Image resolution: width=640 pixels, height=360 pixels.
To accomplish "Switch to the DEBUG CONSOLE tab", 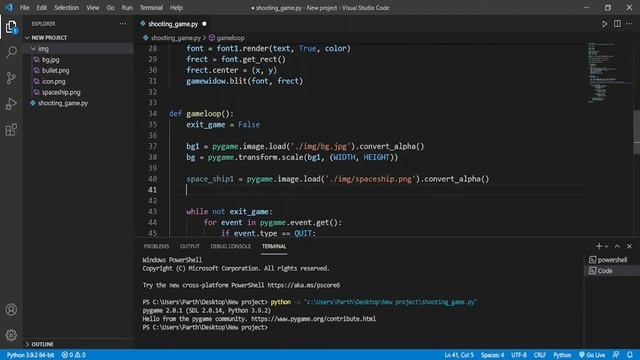I will [231, 246].
